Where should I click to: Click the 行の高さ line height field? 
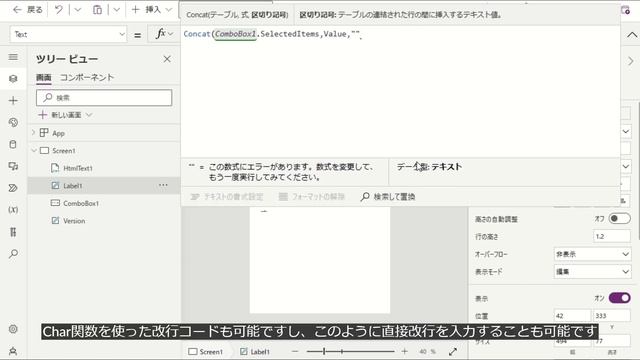pos(611,236)
